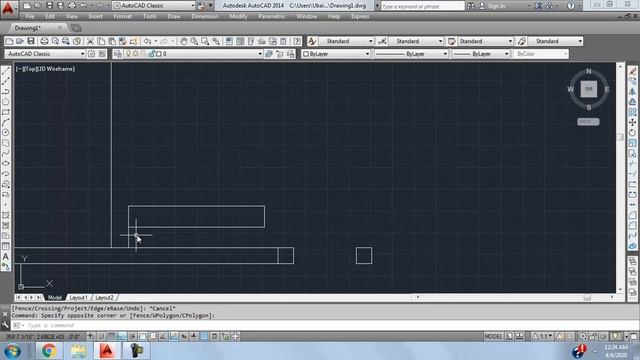Plot the drawing with the printer icon
640x360 pixels.
(44, 41)
